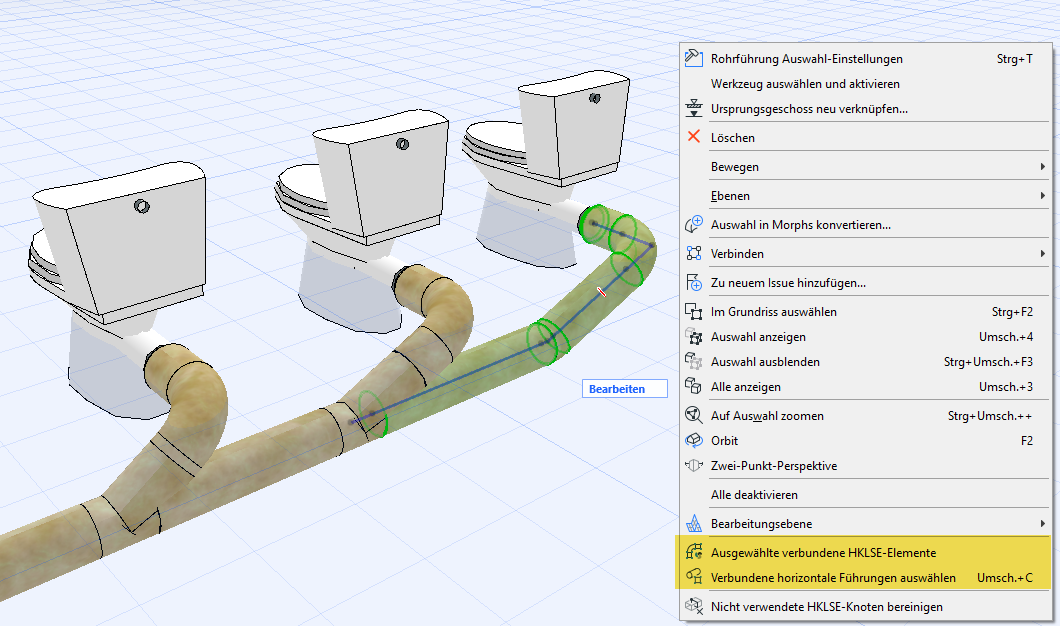Click the middle toilet's flush button
The width and height of the screenshot is (1060, 626).
point(402,144)
